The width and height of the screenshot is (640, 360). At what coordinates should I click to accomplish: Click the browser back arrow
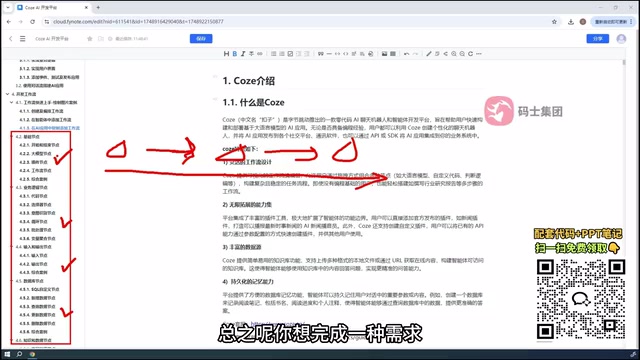coord(9,22)
